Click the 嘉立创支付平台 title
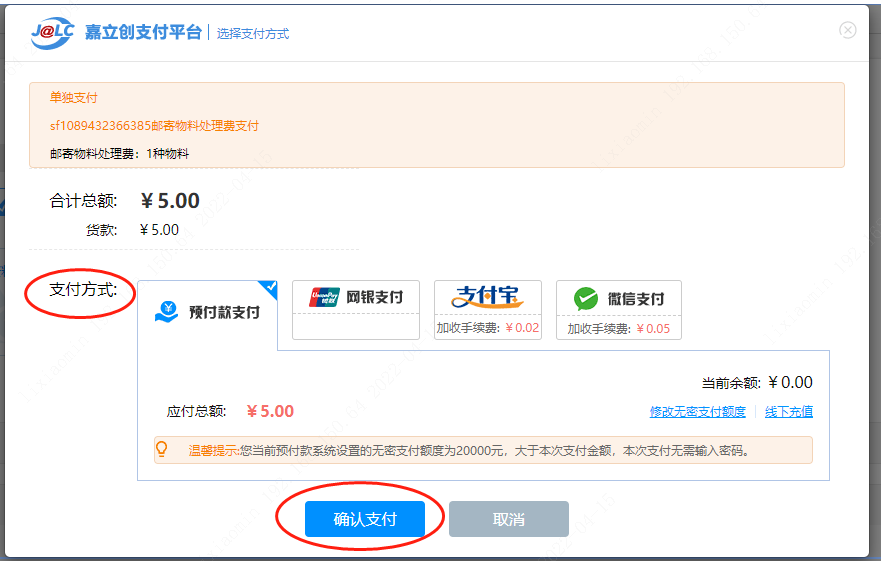The image size is (881, 561). [x=143, y=32]
